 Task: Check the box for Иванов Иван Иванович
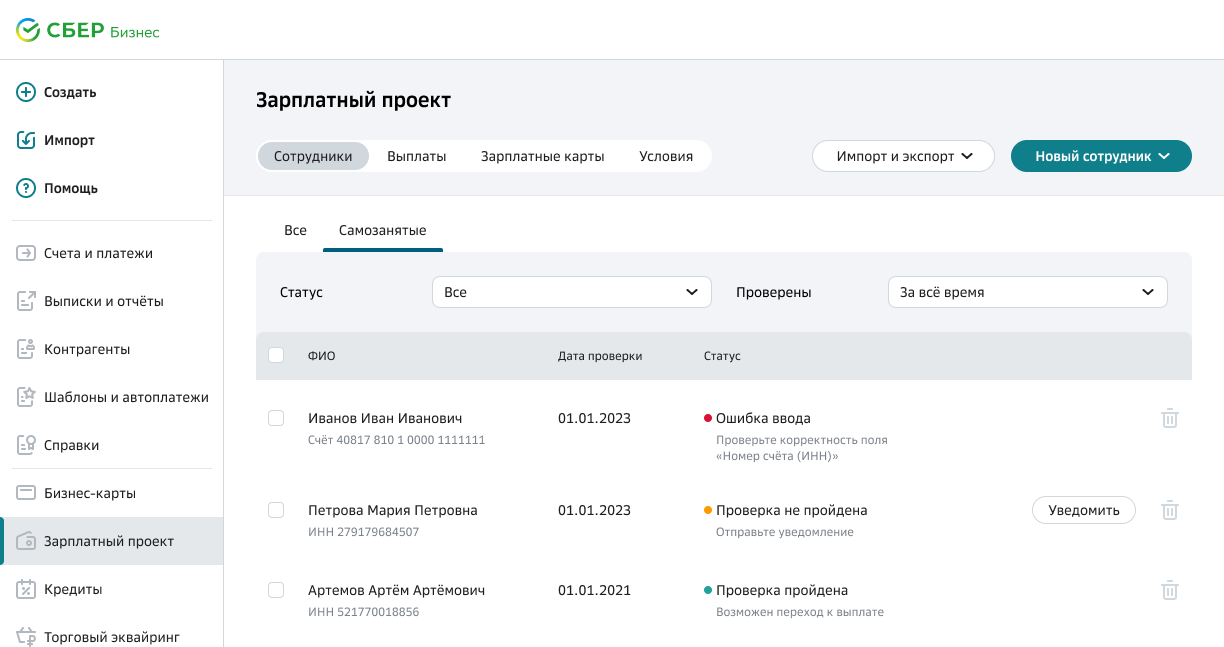point(276,418)
